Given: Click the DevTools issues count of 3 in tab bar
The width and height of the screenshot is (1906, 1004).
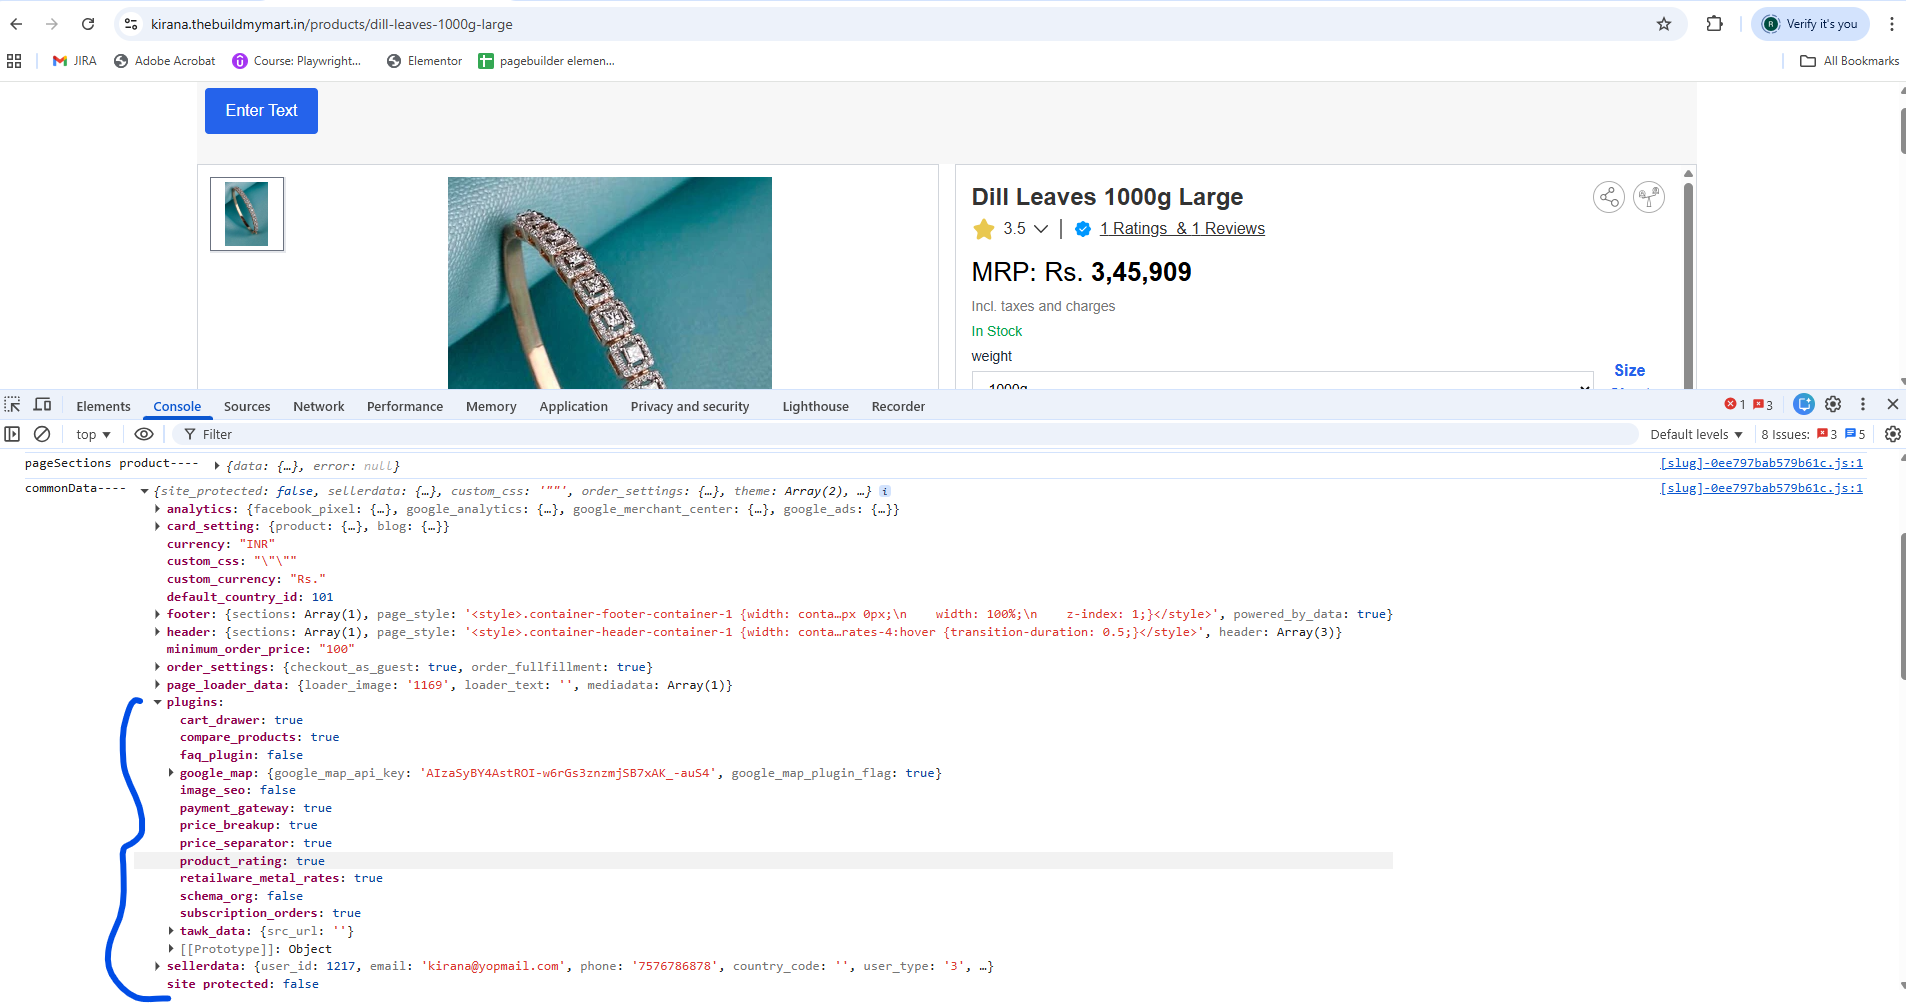Looking at the screenshot, I should [1763, 405].
